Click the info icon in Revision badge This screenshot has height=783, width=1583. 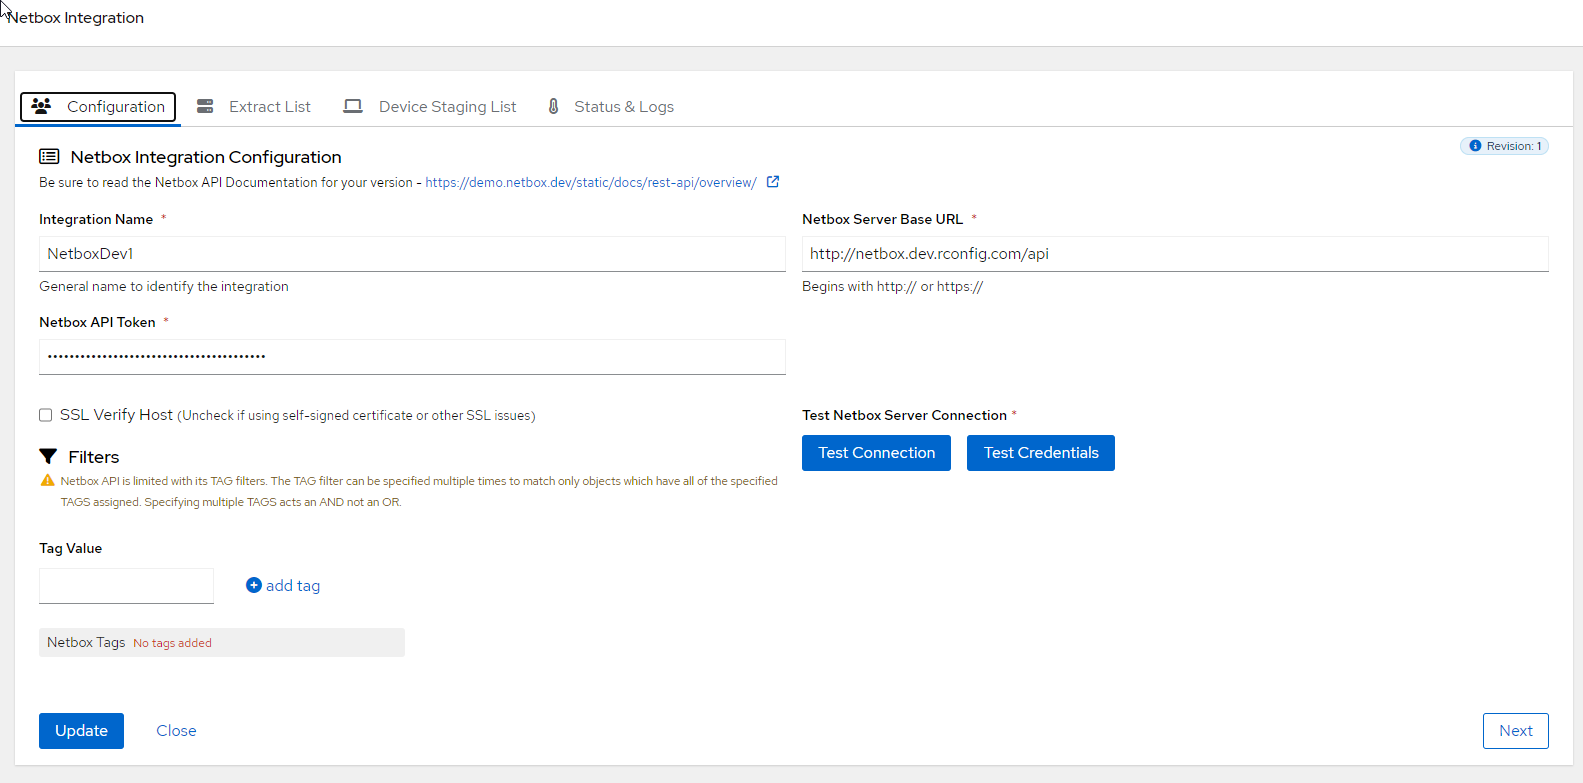(x=1475, y=146)
